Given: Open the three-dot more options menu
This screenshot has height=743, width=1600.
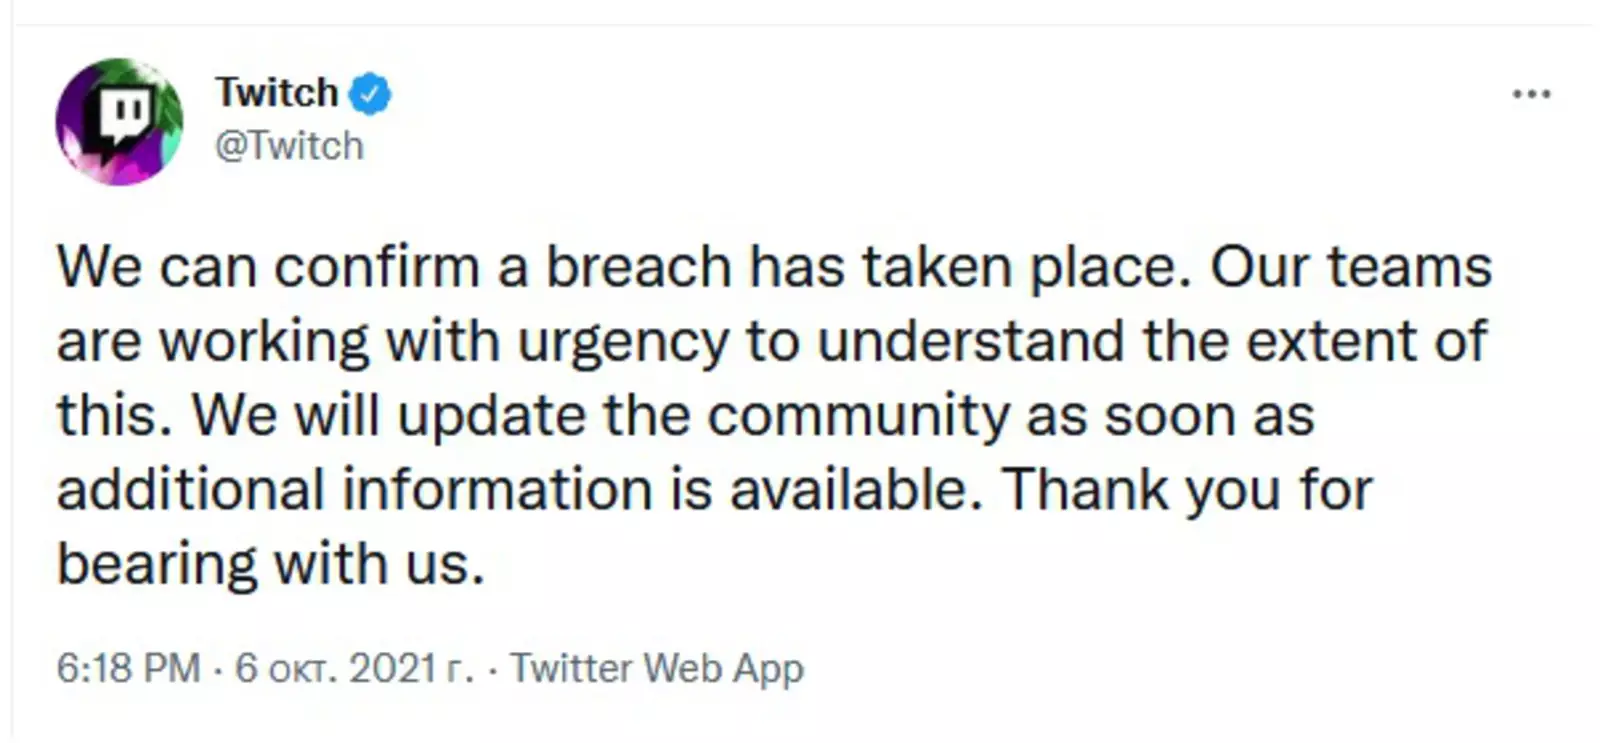Looking at the screenshot, I should click(x=1531, y=95).
